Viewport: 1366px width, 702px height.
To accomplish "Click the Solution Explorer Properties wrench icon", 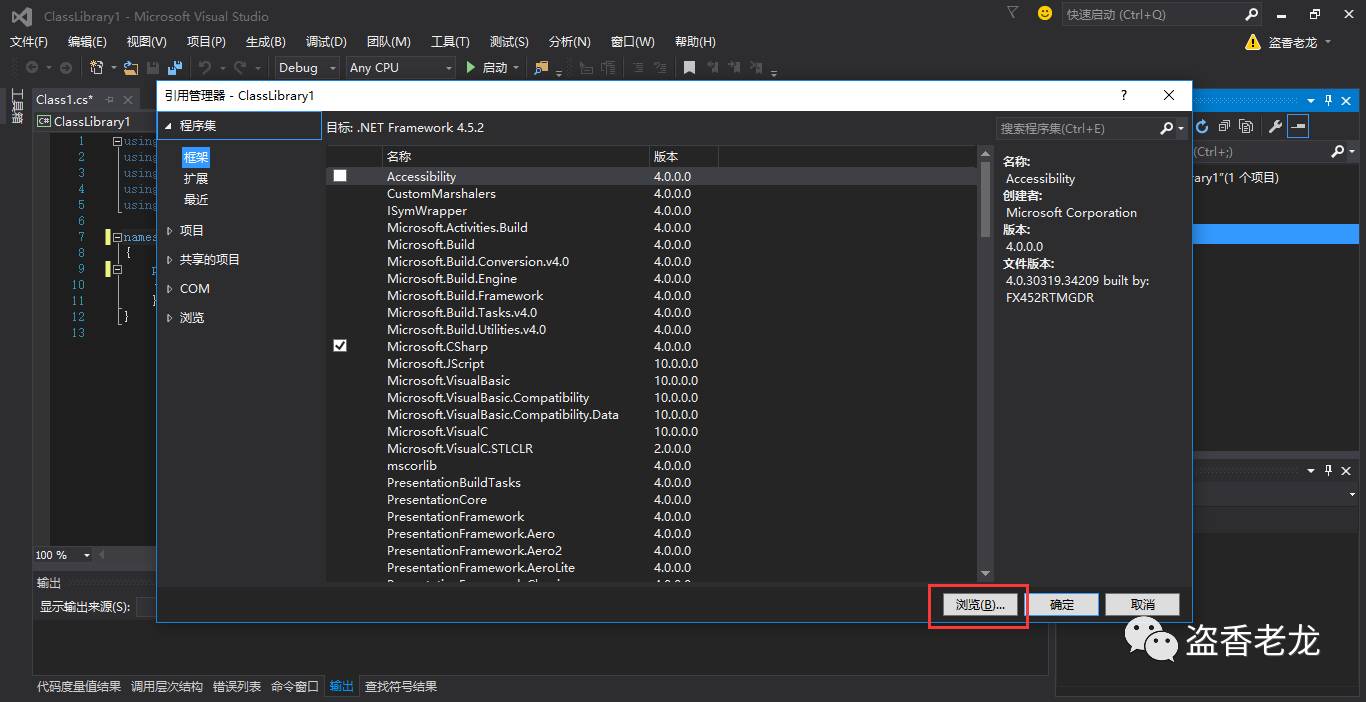I will point(1275,126).
